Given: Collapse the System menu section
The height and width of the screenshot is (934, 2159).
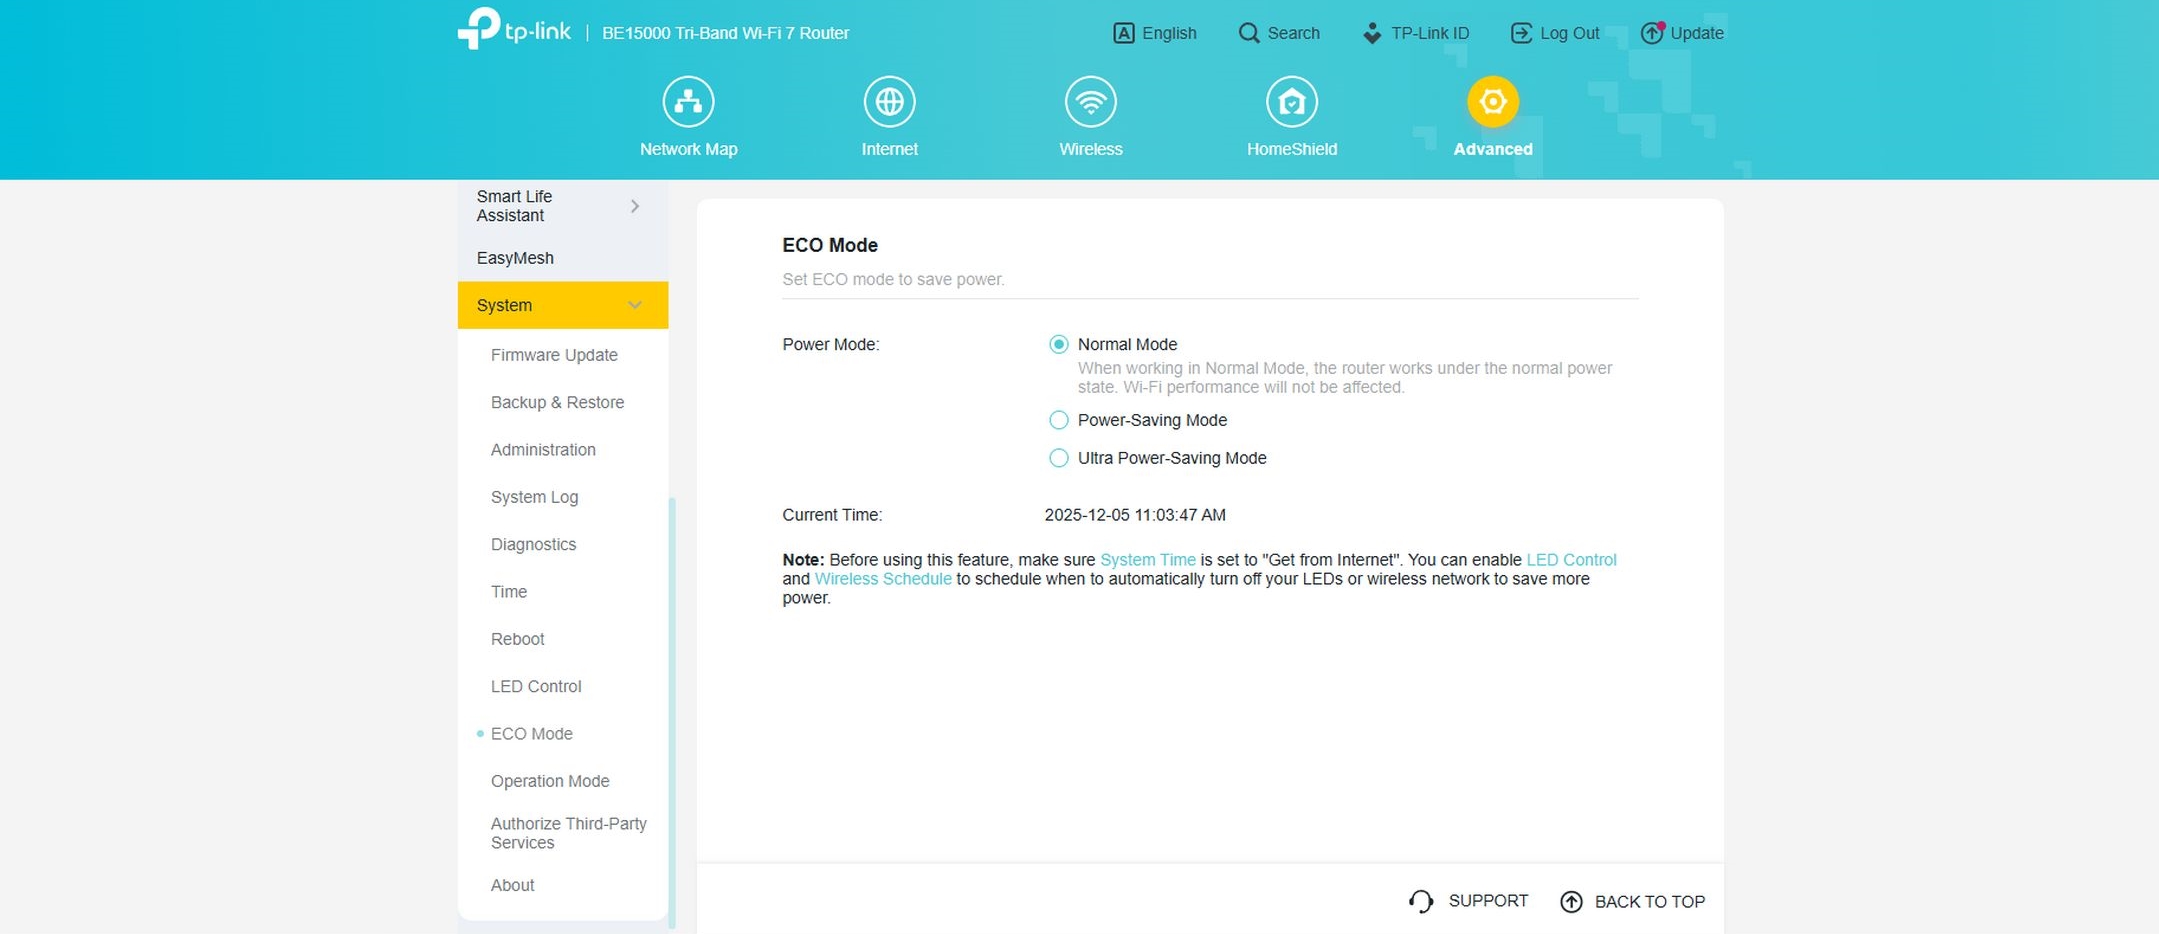Looking at the screenshot, I should 634,305.
